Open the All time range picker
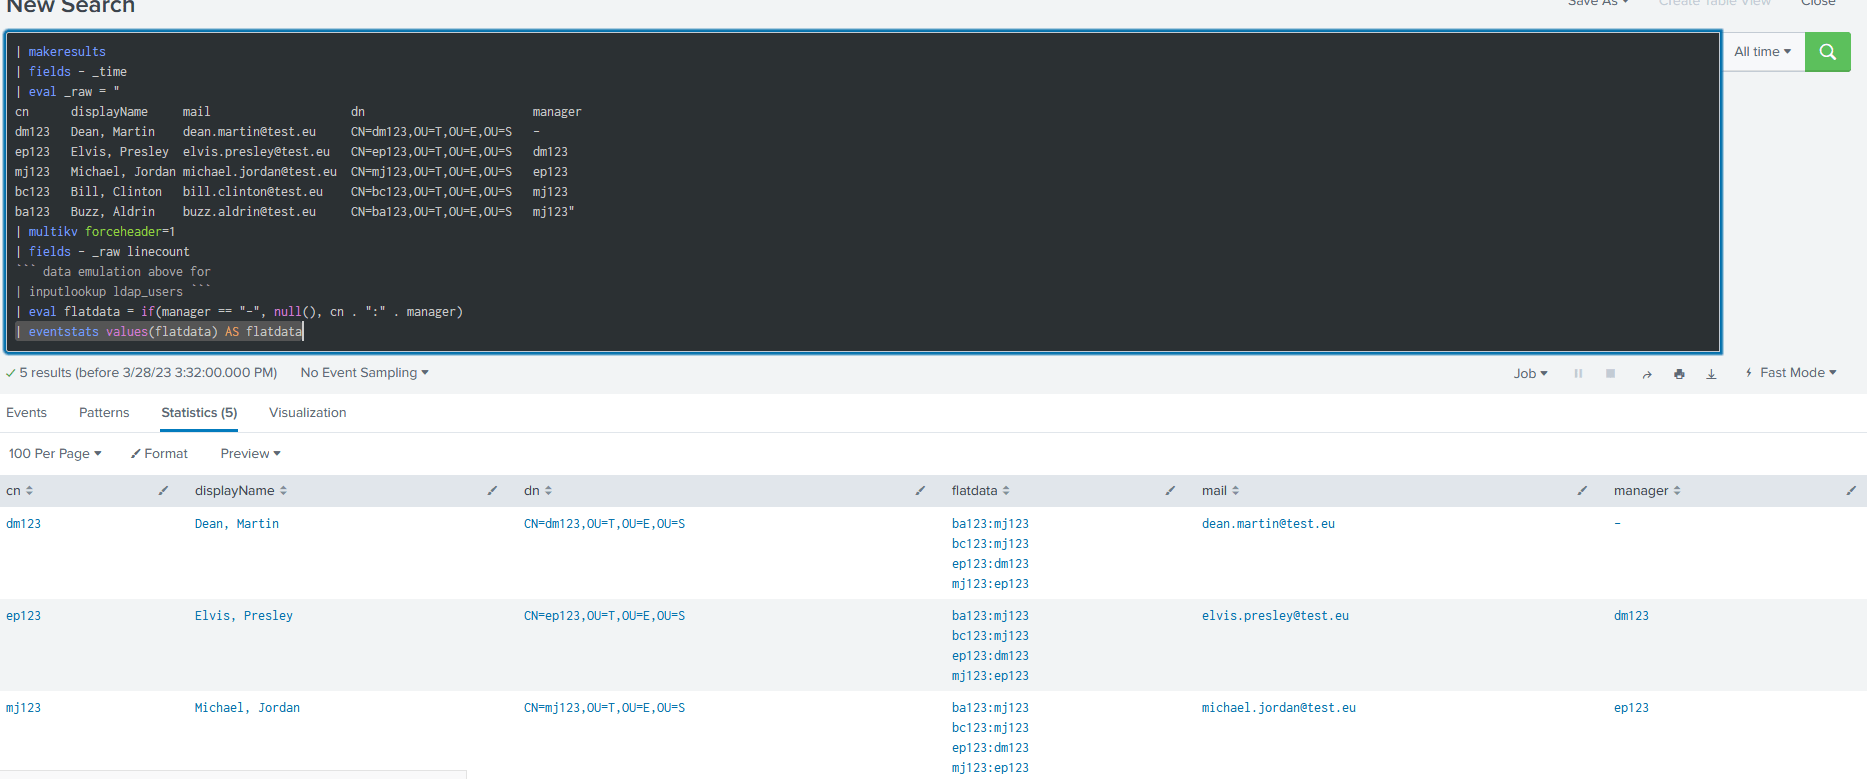1867x779 pixels. click(x=1763, y=52)
